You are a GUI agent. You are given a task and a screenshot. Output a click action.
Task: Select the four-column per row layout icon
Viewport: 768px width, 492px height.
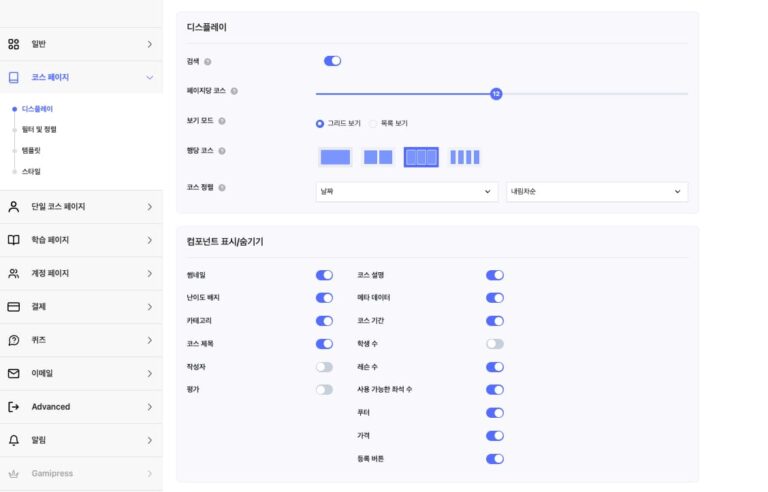pos(465,157)
